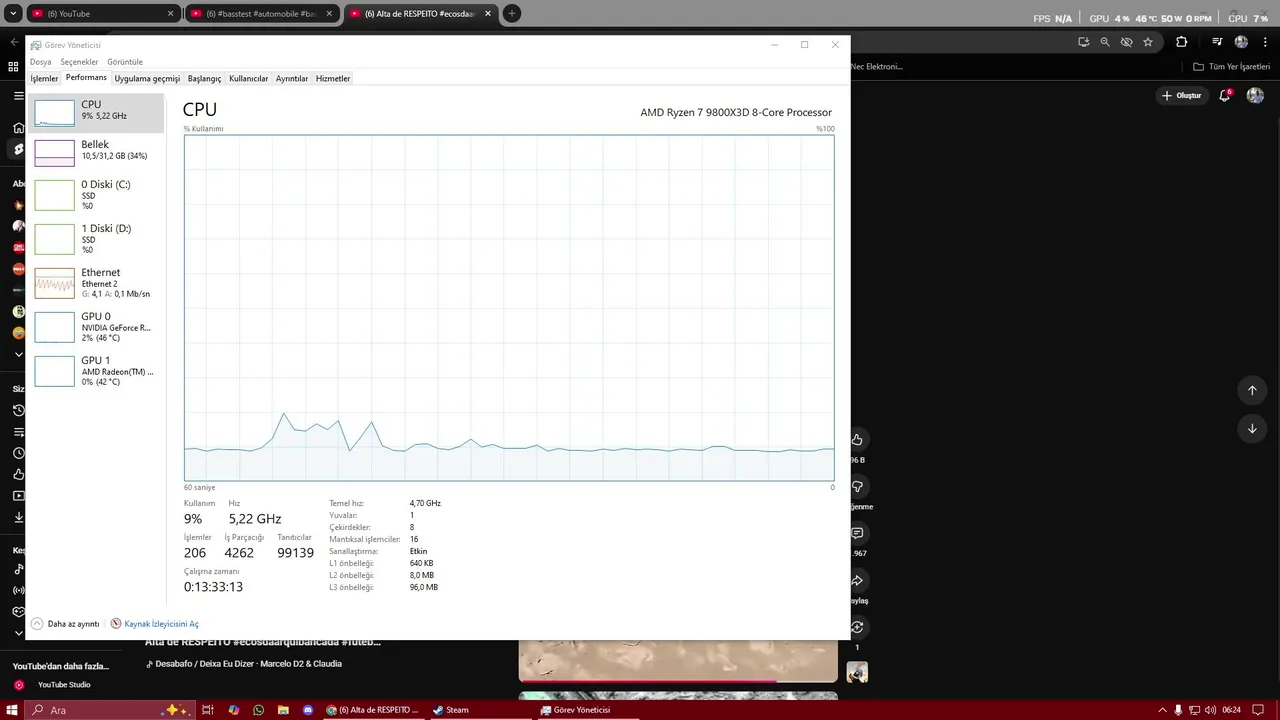Open 0 Diski (C:) performance view
The image size is (1280, 720).
tap(96, 195)
